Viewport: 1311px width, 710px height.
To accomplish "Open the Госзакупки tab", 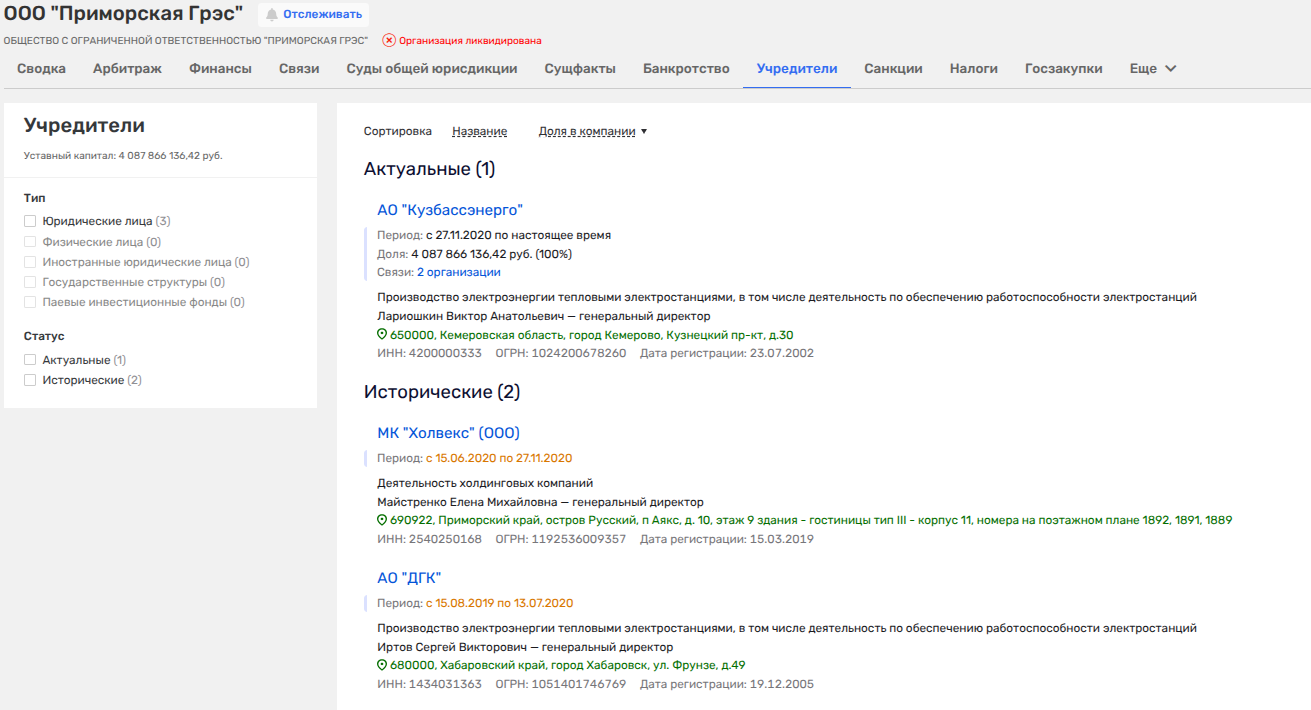I will pos(1063,69).
